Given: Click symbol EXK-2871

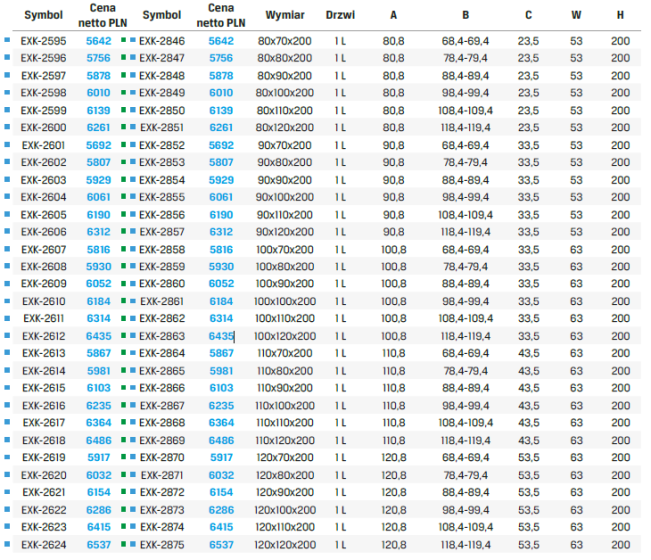Looking at the screenshot, I should [162, 477].
